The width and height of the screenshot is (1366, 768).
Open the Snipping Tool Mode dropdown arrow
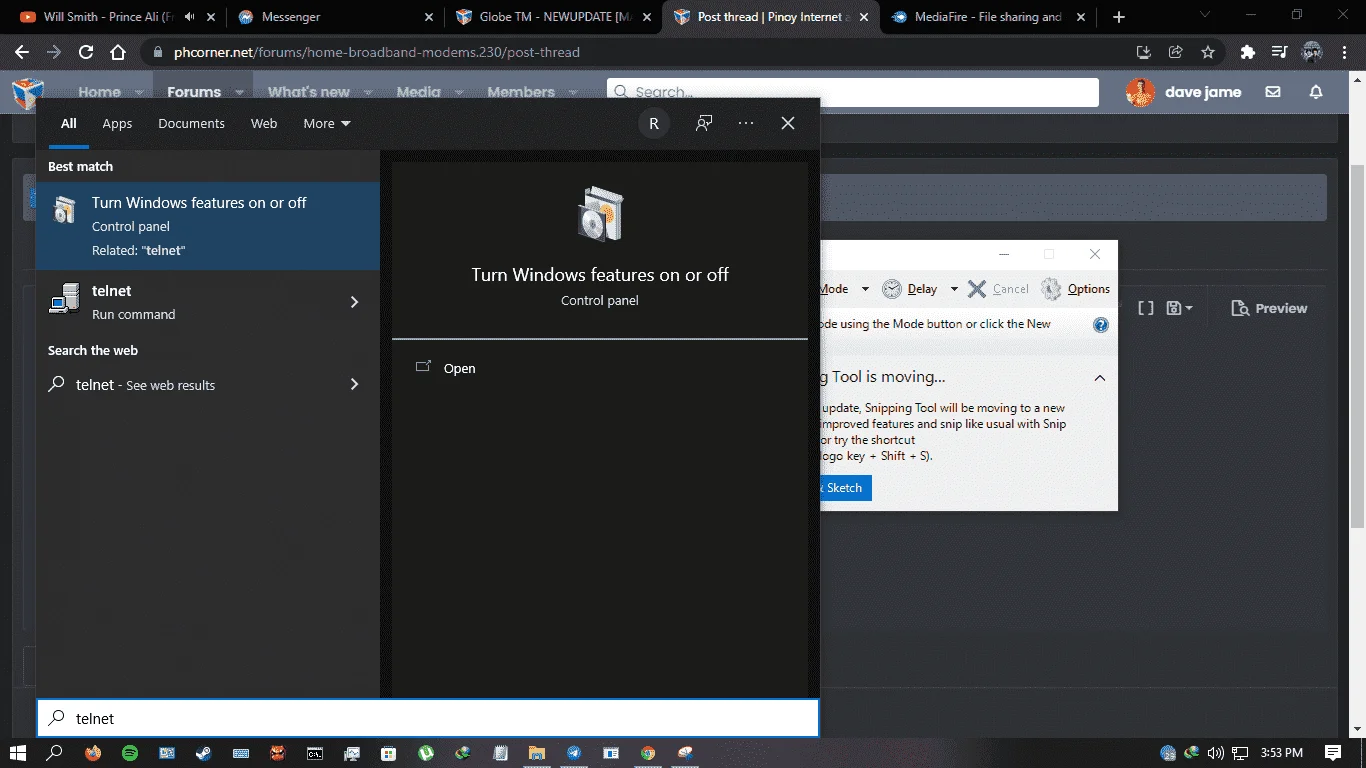click(865, 289)
